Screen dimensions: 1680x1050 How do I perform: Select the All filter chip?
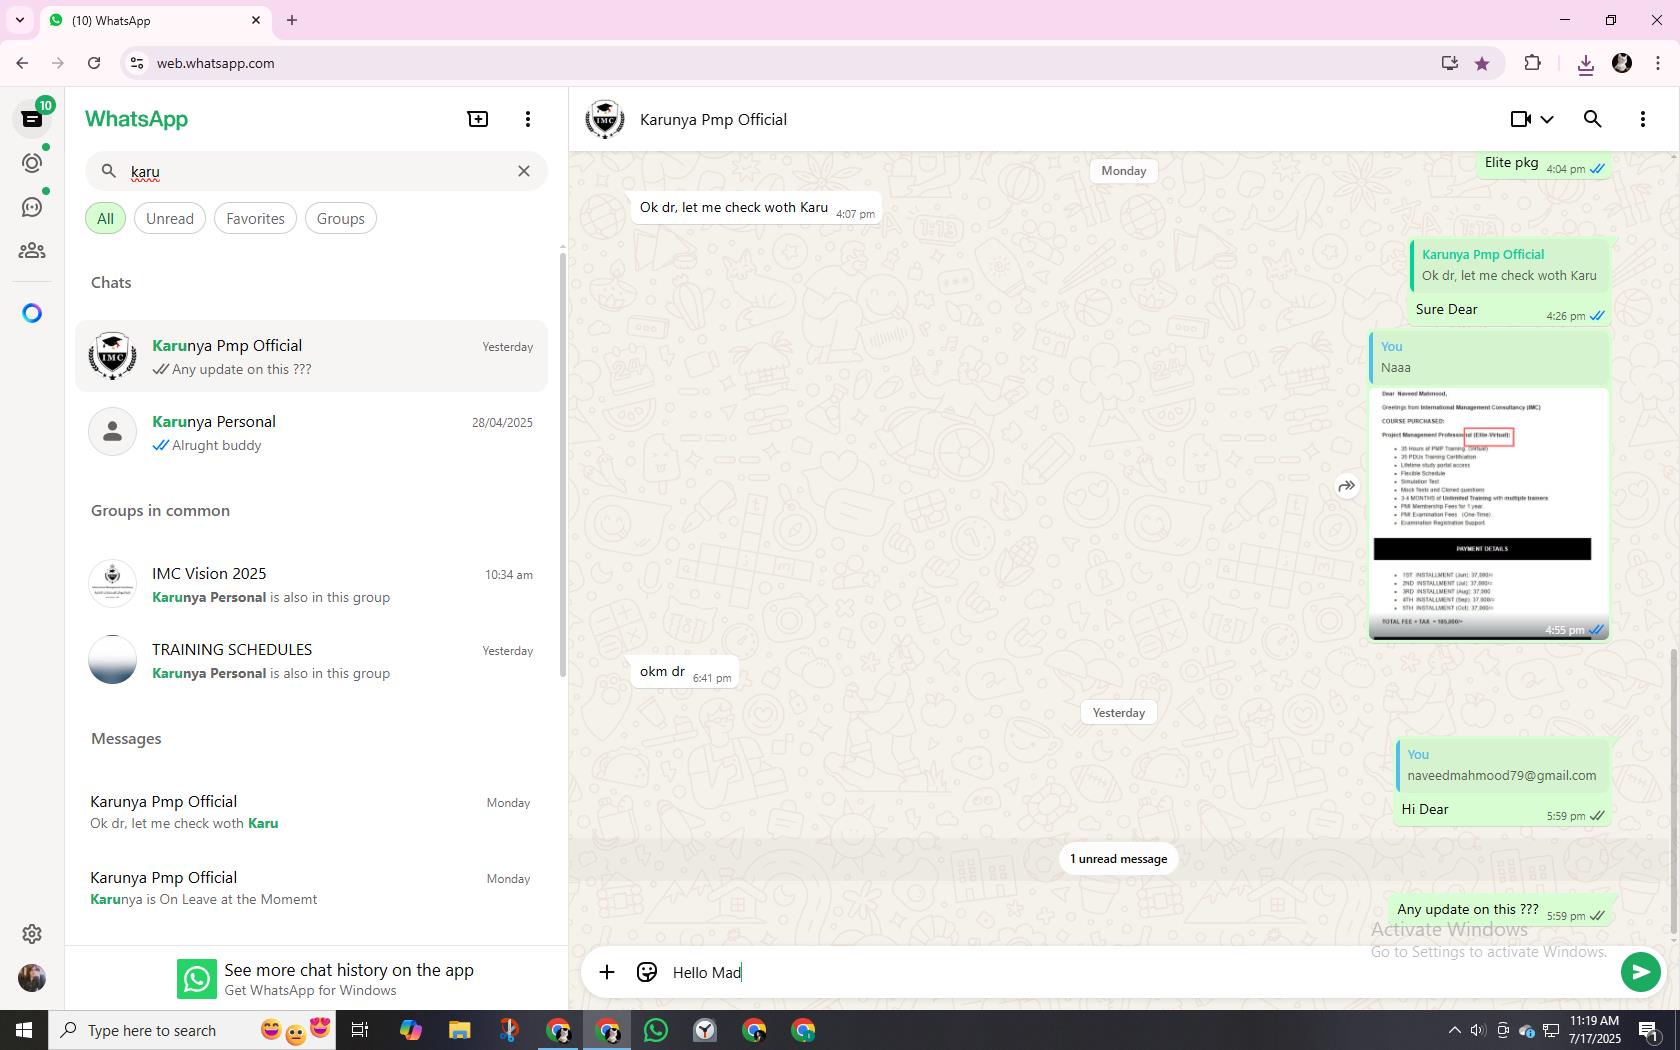click(x=105, y=219)
